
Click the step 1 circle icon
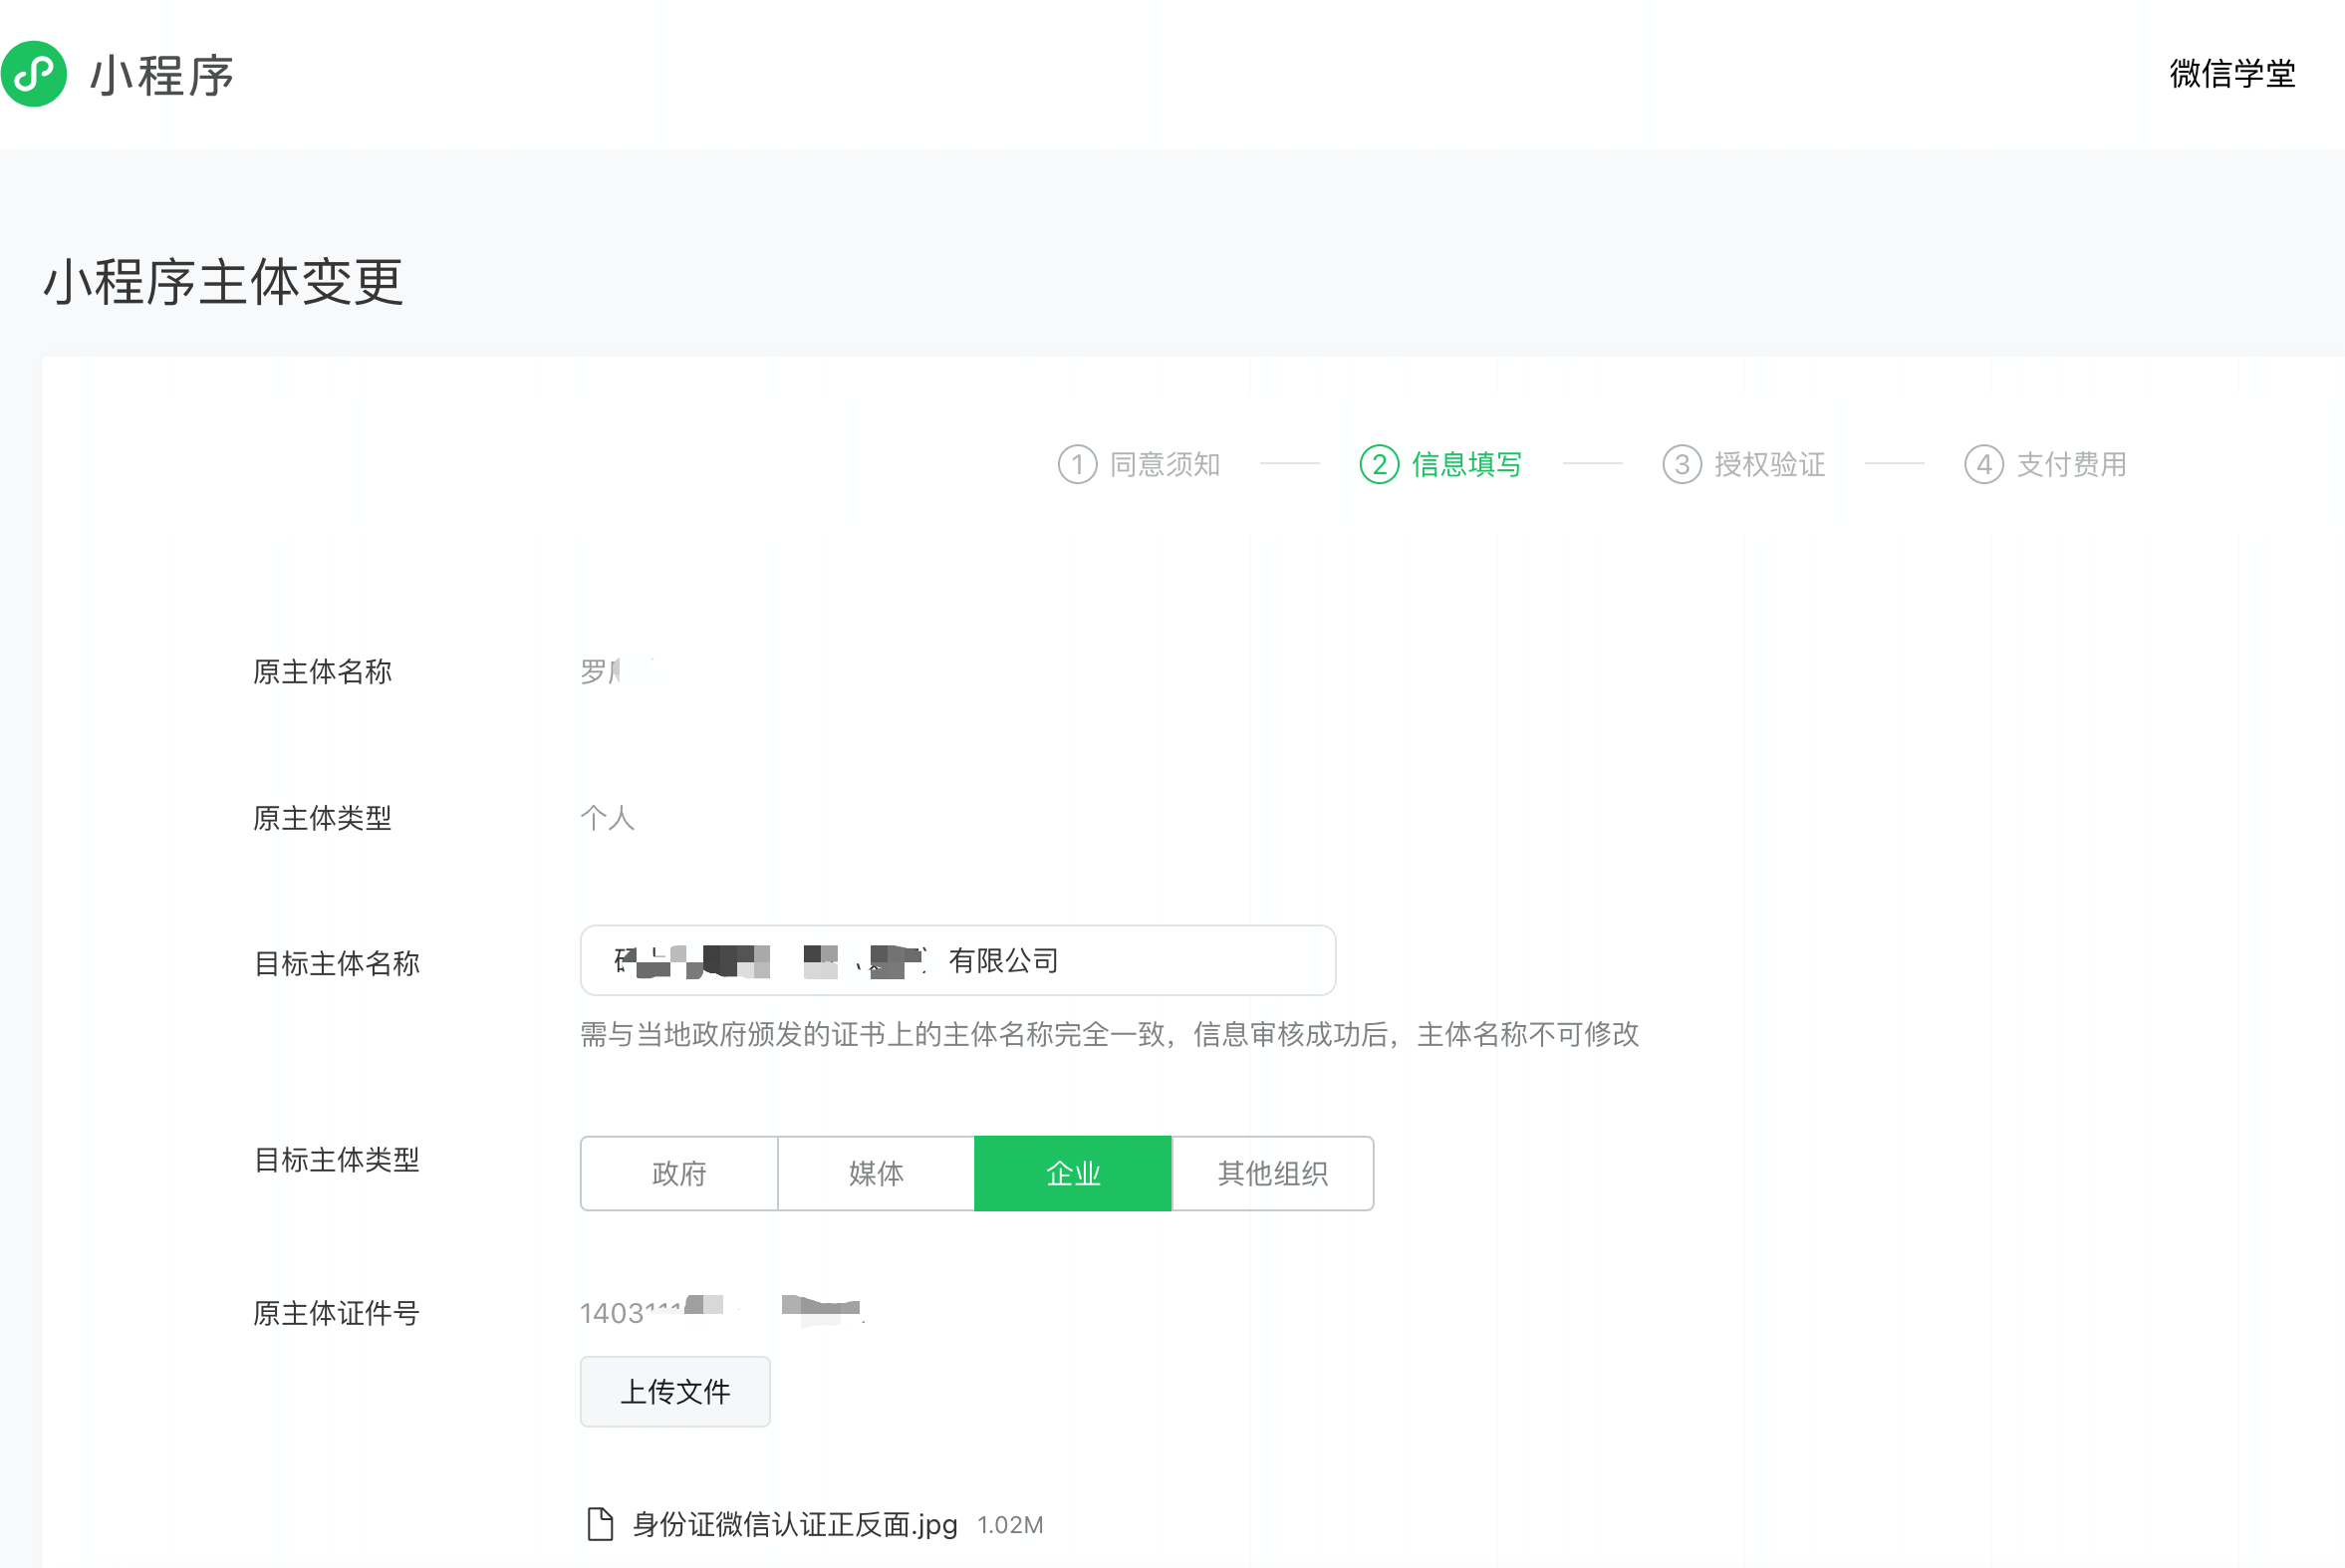[1077, 464]
